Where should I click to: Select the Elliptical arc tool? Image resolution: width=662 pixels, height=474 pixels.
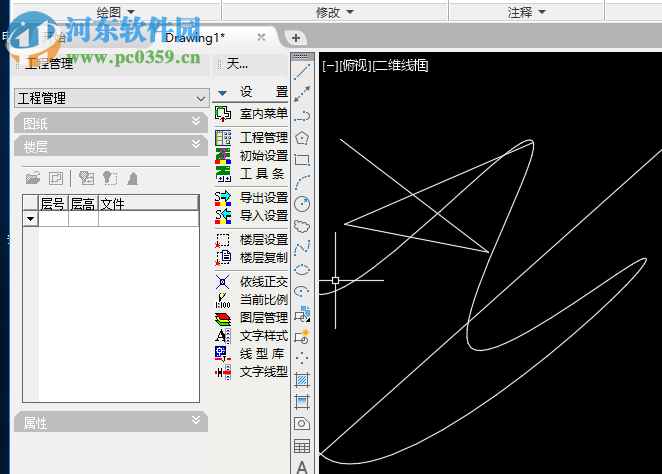[302, 292]
